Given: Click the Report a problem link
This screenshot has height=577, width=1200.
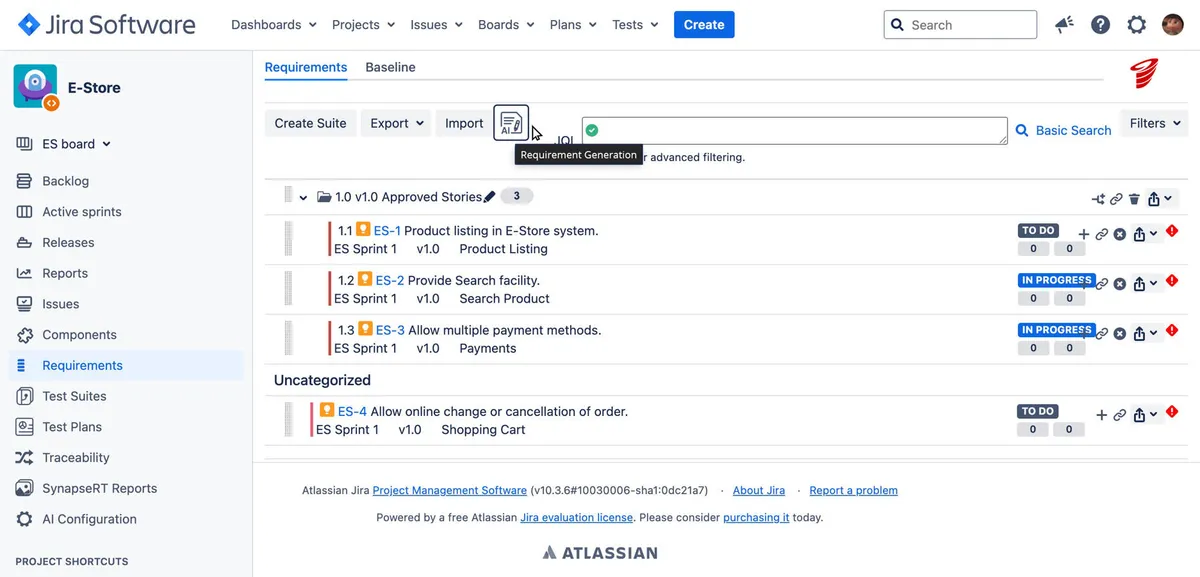Looking at the screenshot, I should pos(853,491).
